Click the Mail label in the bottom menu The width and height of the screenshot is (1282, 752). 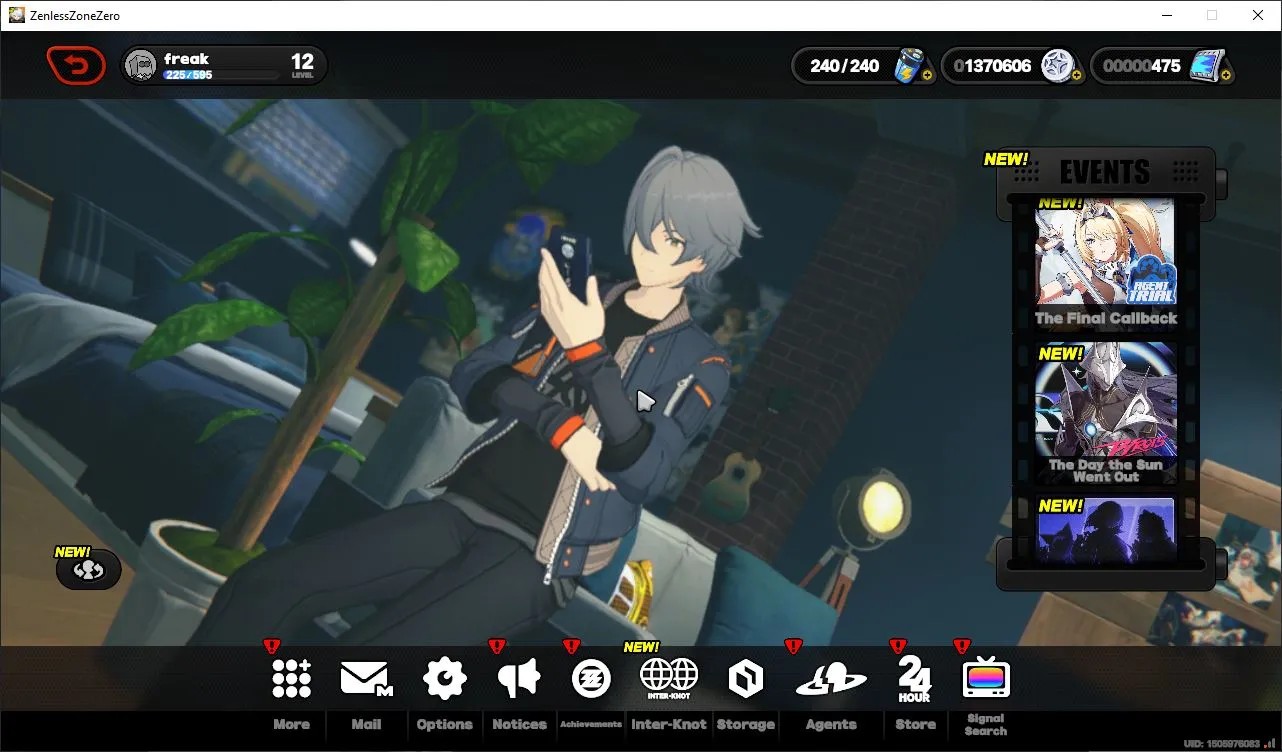point(366,724)
